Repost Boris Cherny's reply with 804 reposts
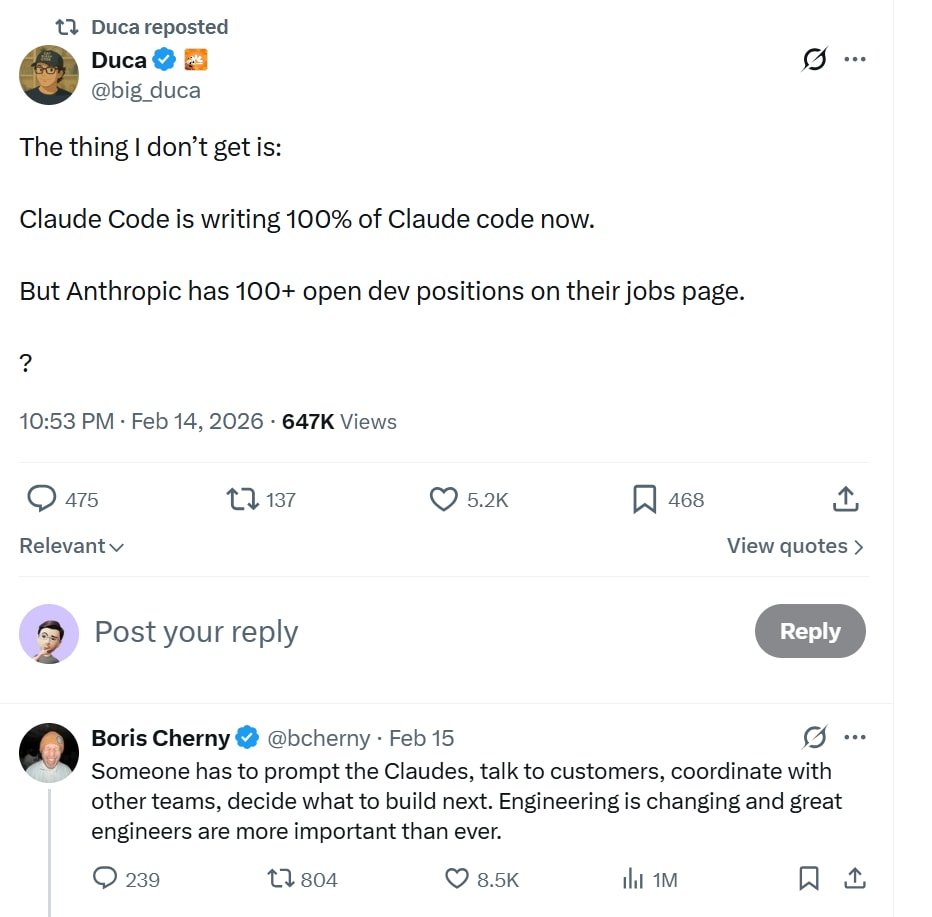932x917 pixels. click(281, 878)
